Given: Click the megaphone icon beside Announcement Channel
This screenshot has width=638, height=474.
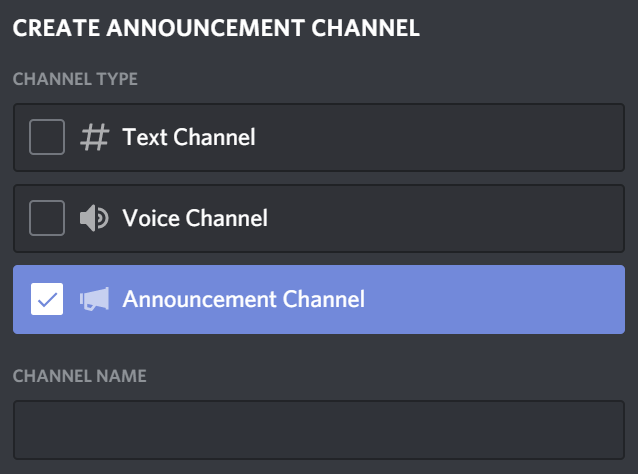Looking at the screenshot, I should click(x=94, y=298).
